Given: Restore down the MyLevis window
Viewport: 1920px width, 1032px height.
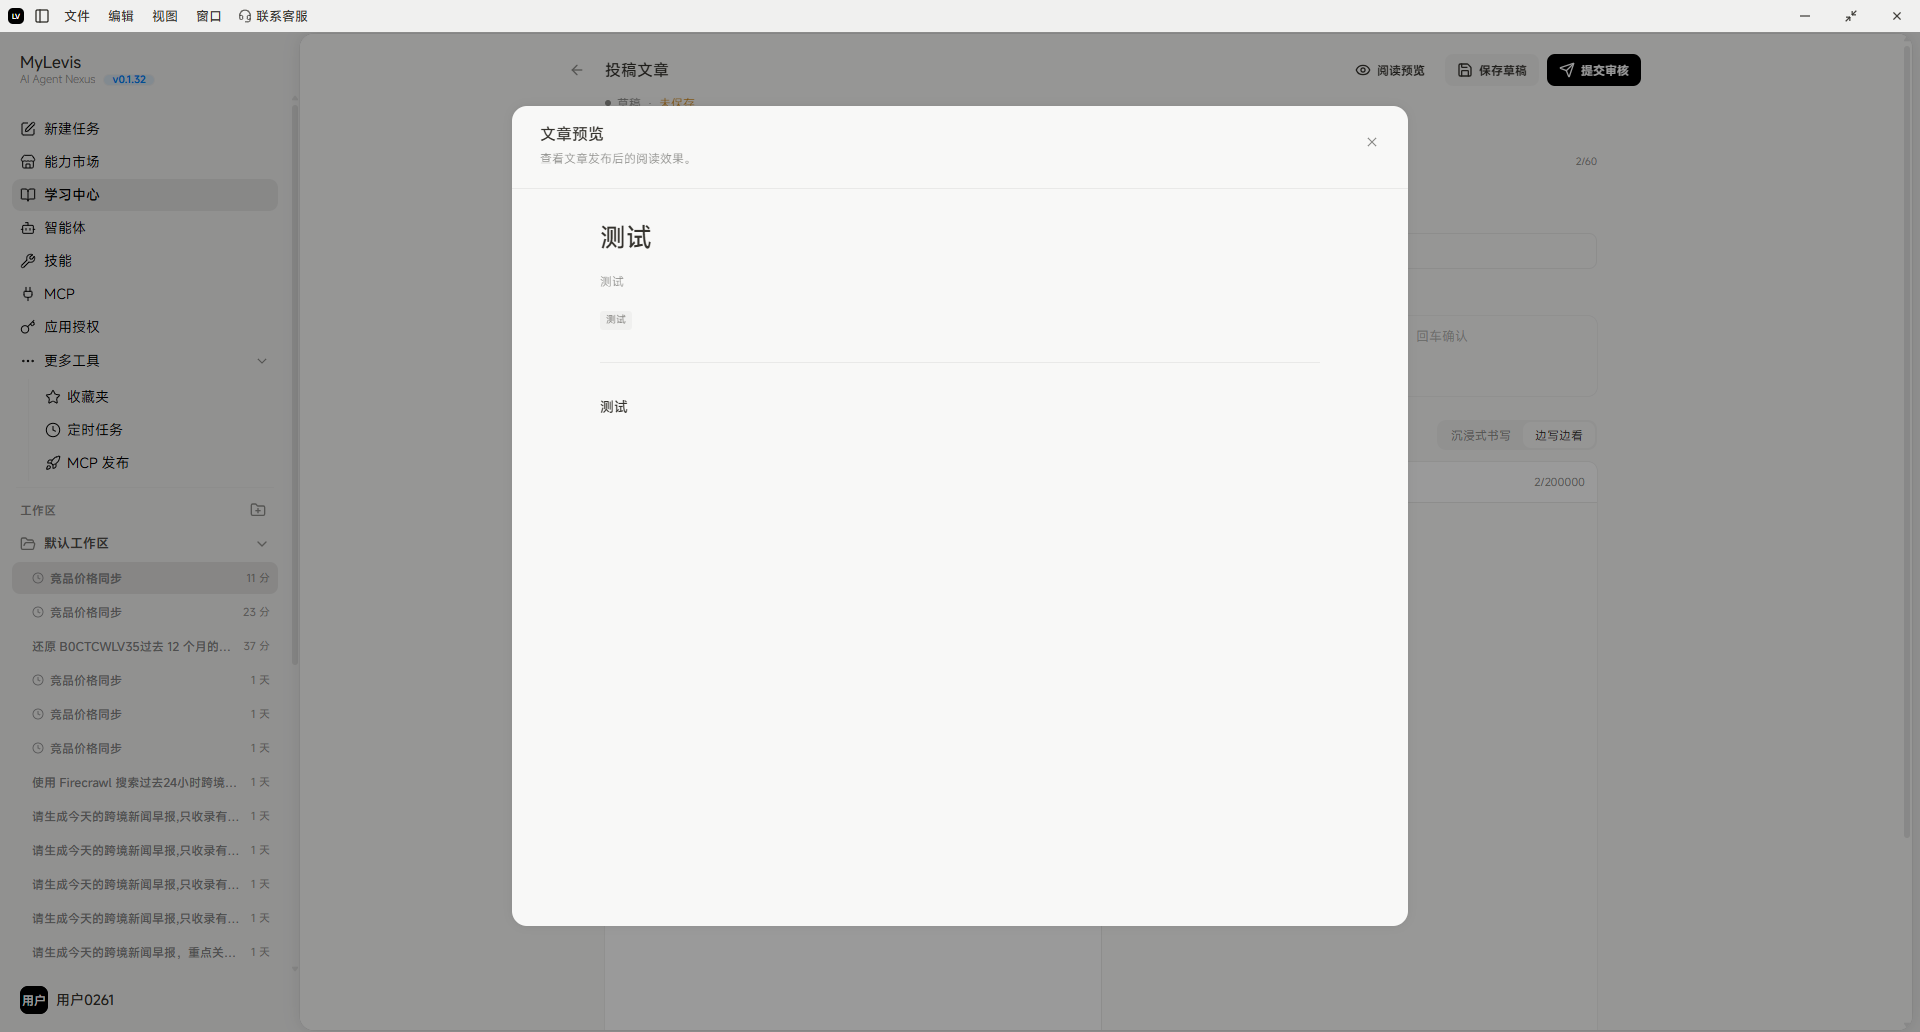Looking at the screenshot, I should [x=1851, y=16].
